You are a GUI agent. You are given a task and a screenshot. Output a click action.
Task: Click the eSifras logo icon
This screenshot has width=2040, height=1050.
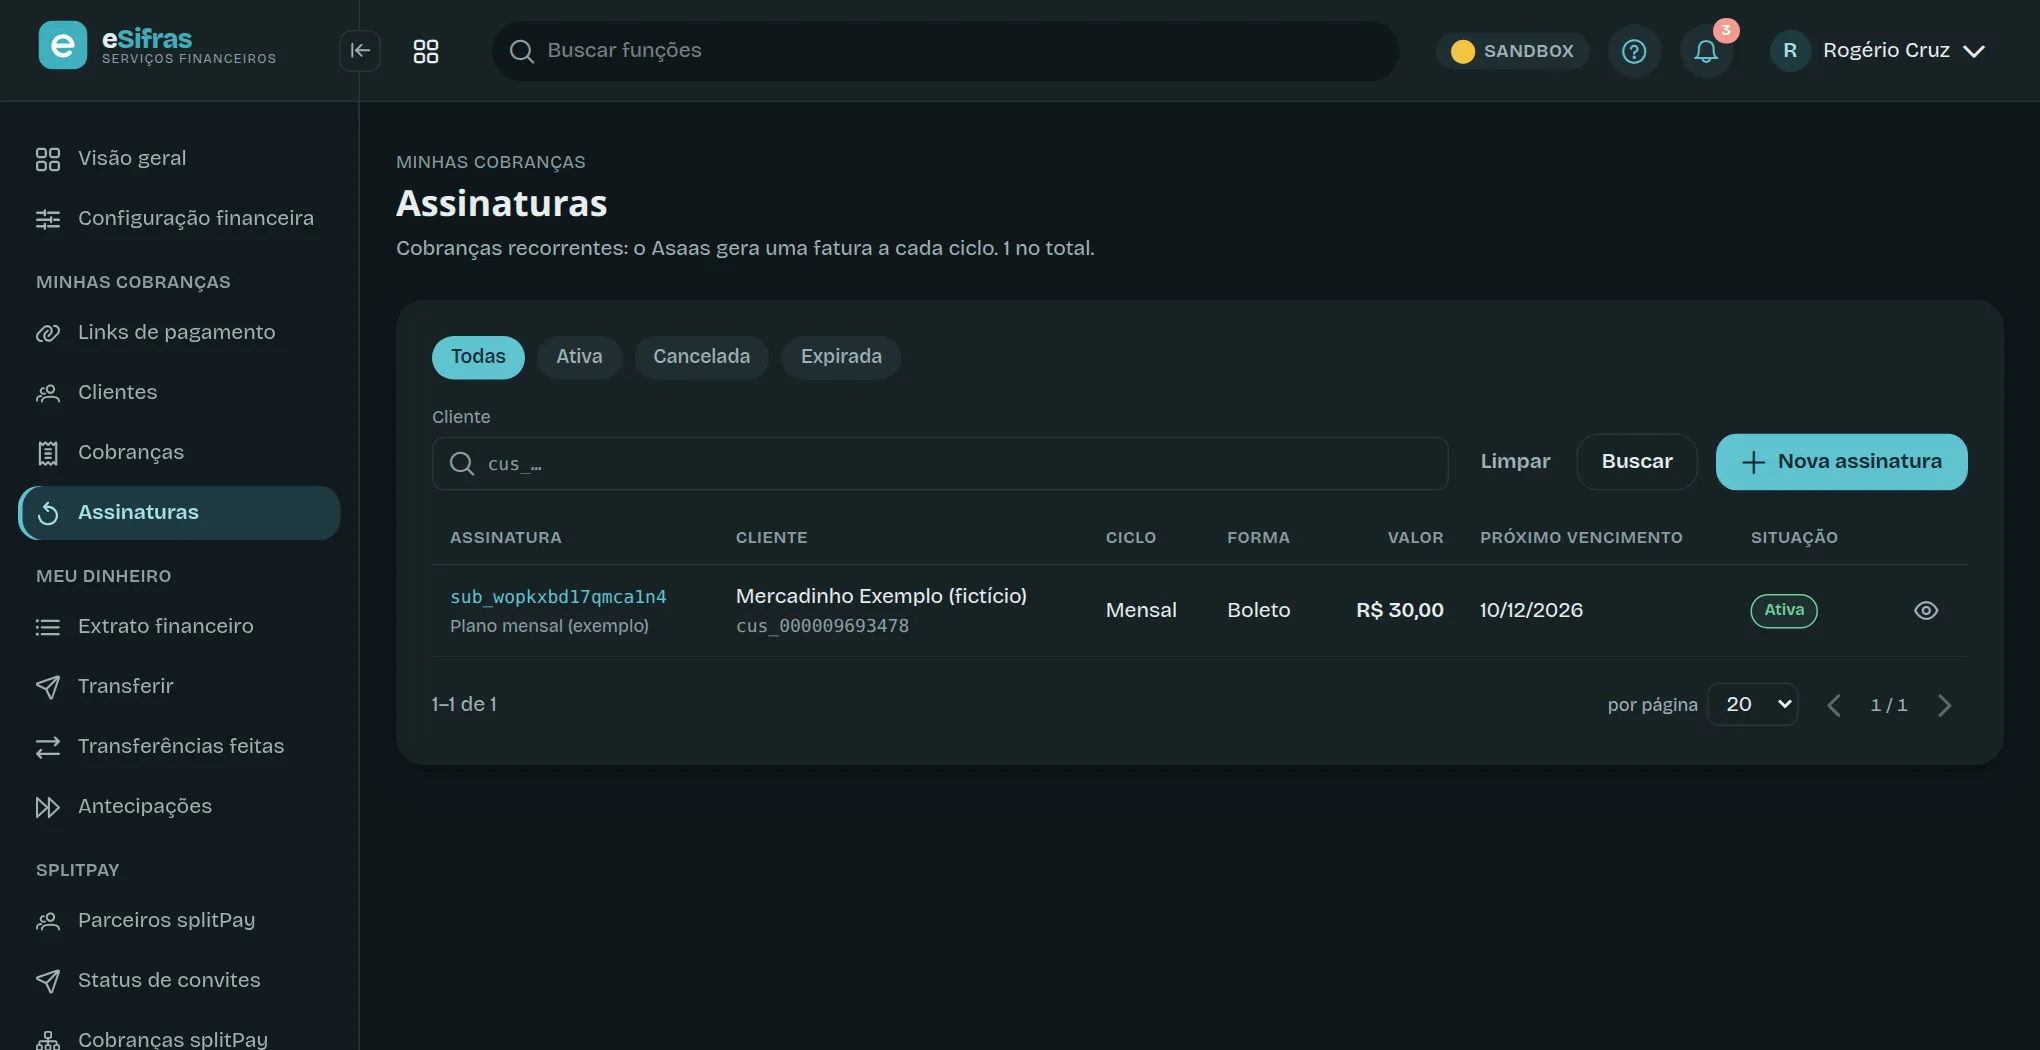tap(62, 45)
